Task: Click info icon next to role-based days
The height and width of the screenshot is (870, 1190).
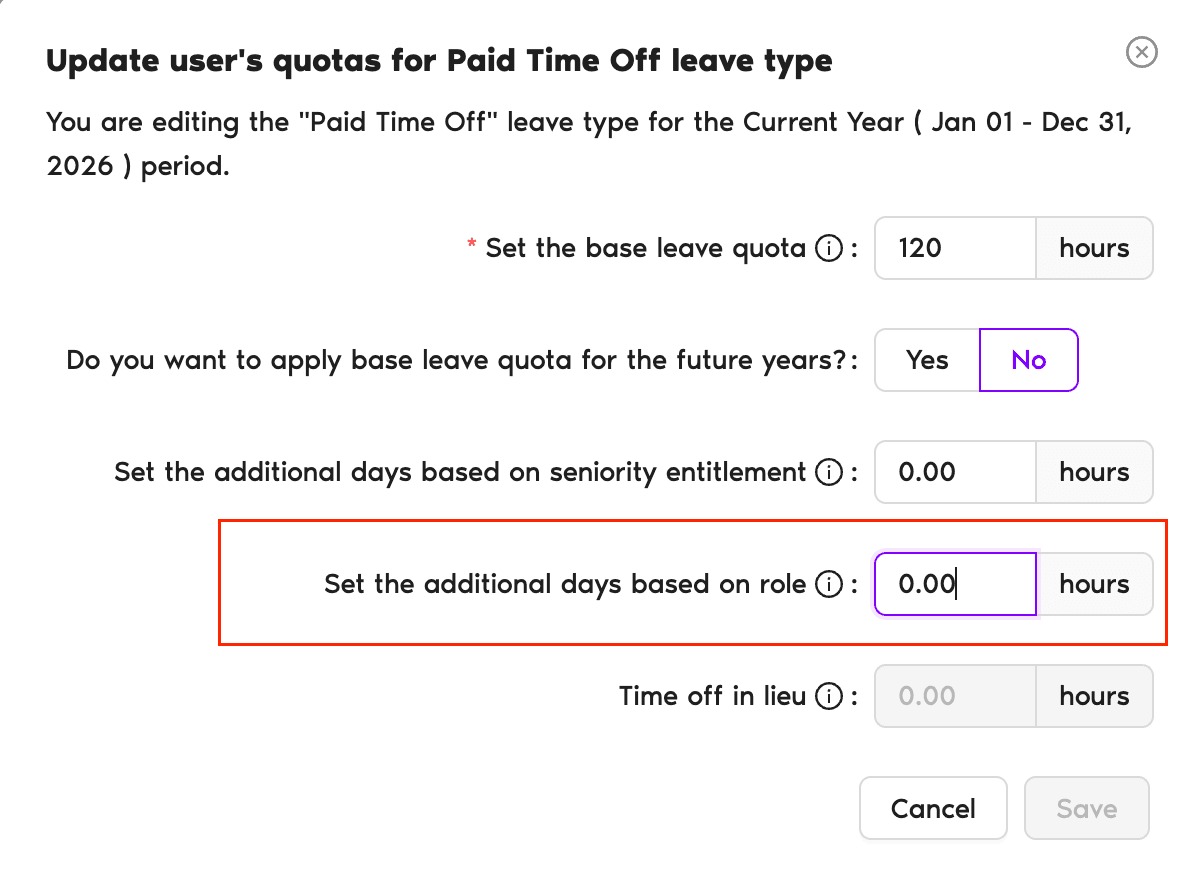Action: click(x=828, y=584)
